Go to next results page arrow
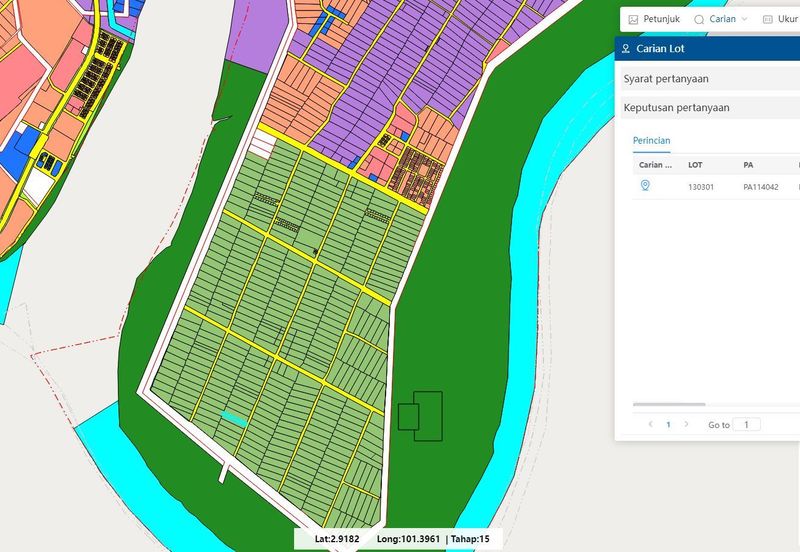 coord(686,424)
